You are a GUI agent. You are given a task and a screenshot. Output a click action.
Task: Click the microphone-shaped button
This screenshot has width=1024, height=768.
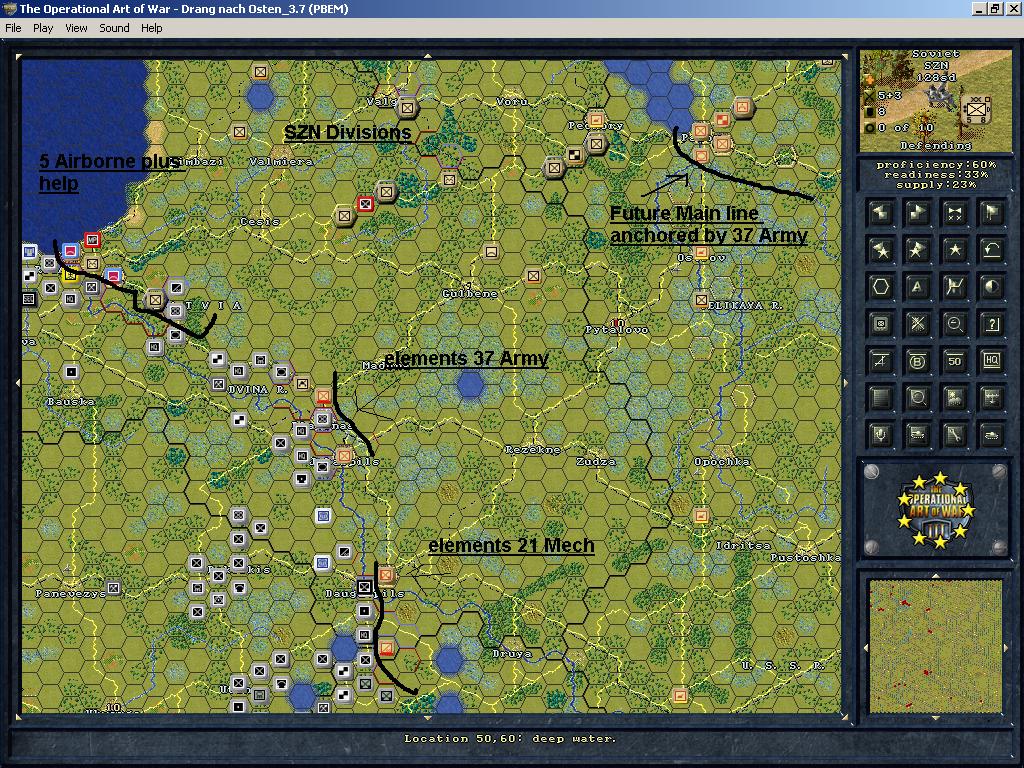(881, 435)
